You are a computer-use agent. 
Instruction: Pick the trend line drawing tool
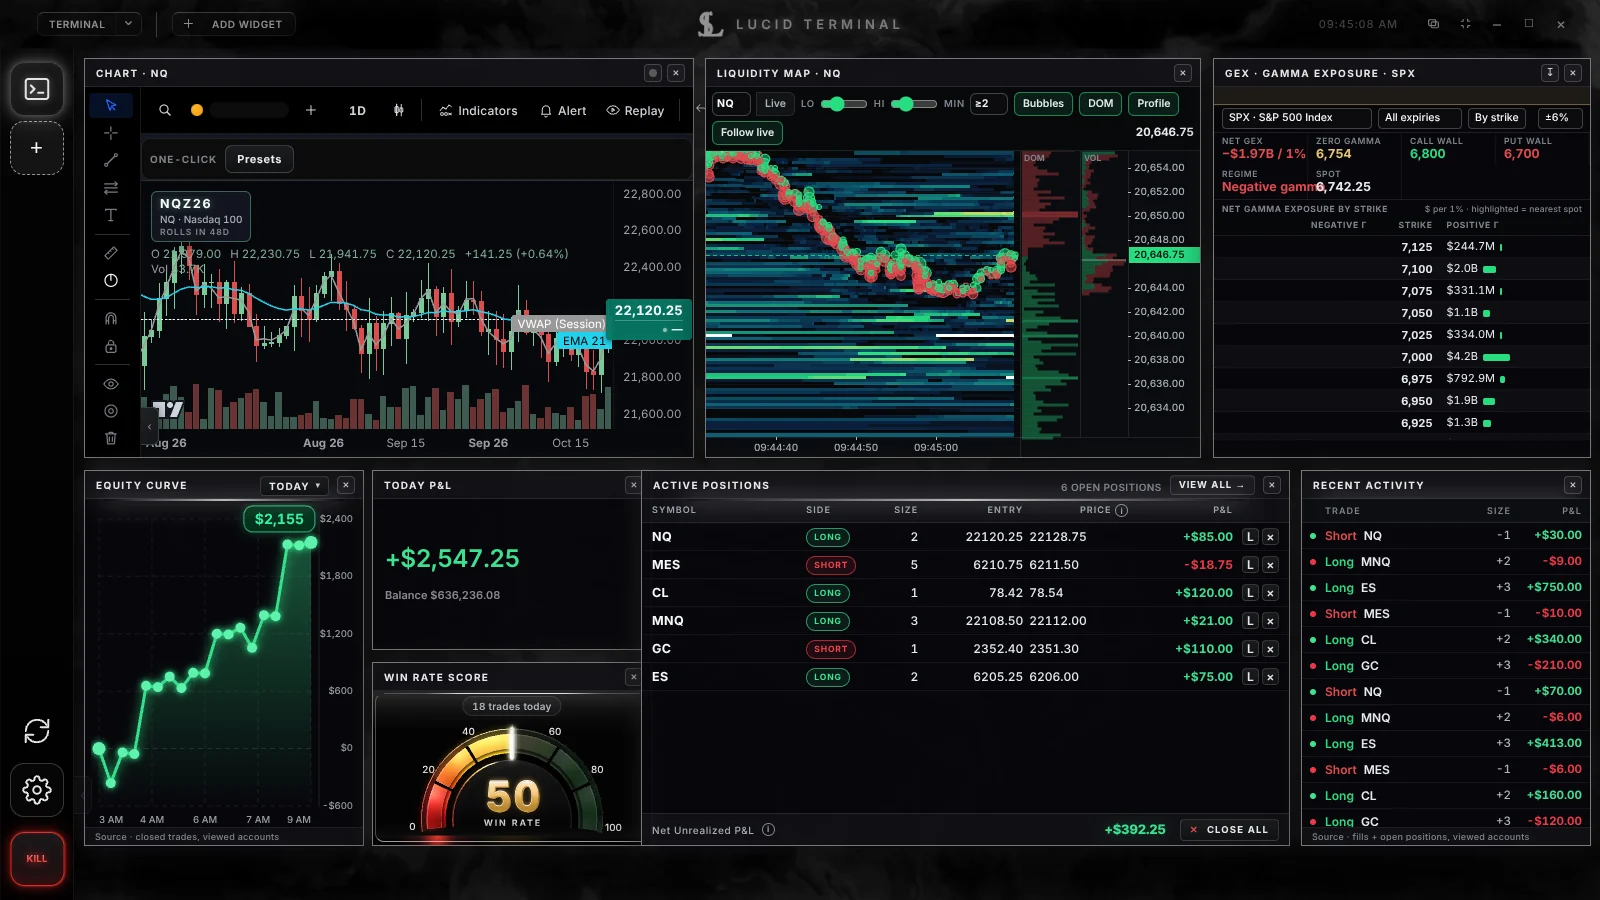111,160
